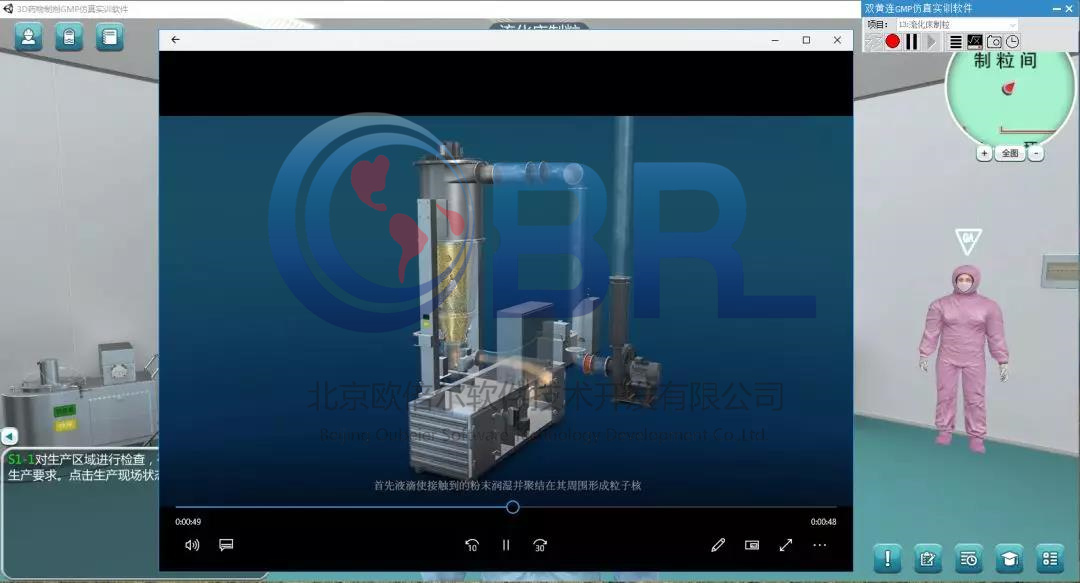This screenshot has width=1080, height=583.
Task: Open the operator avatar icon at top left
Action: pos(28,37)
